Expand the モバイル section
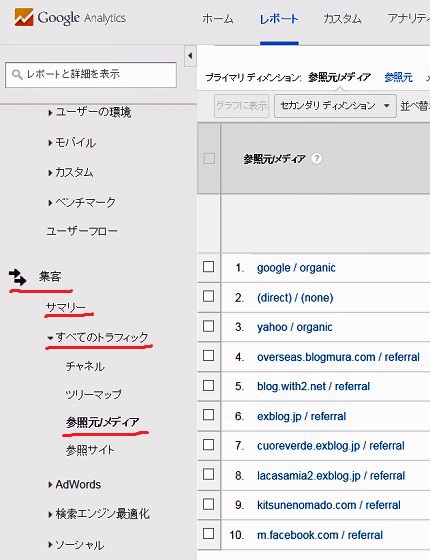 (x=72, y=143)
